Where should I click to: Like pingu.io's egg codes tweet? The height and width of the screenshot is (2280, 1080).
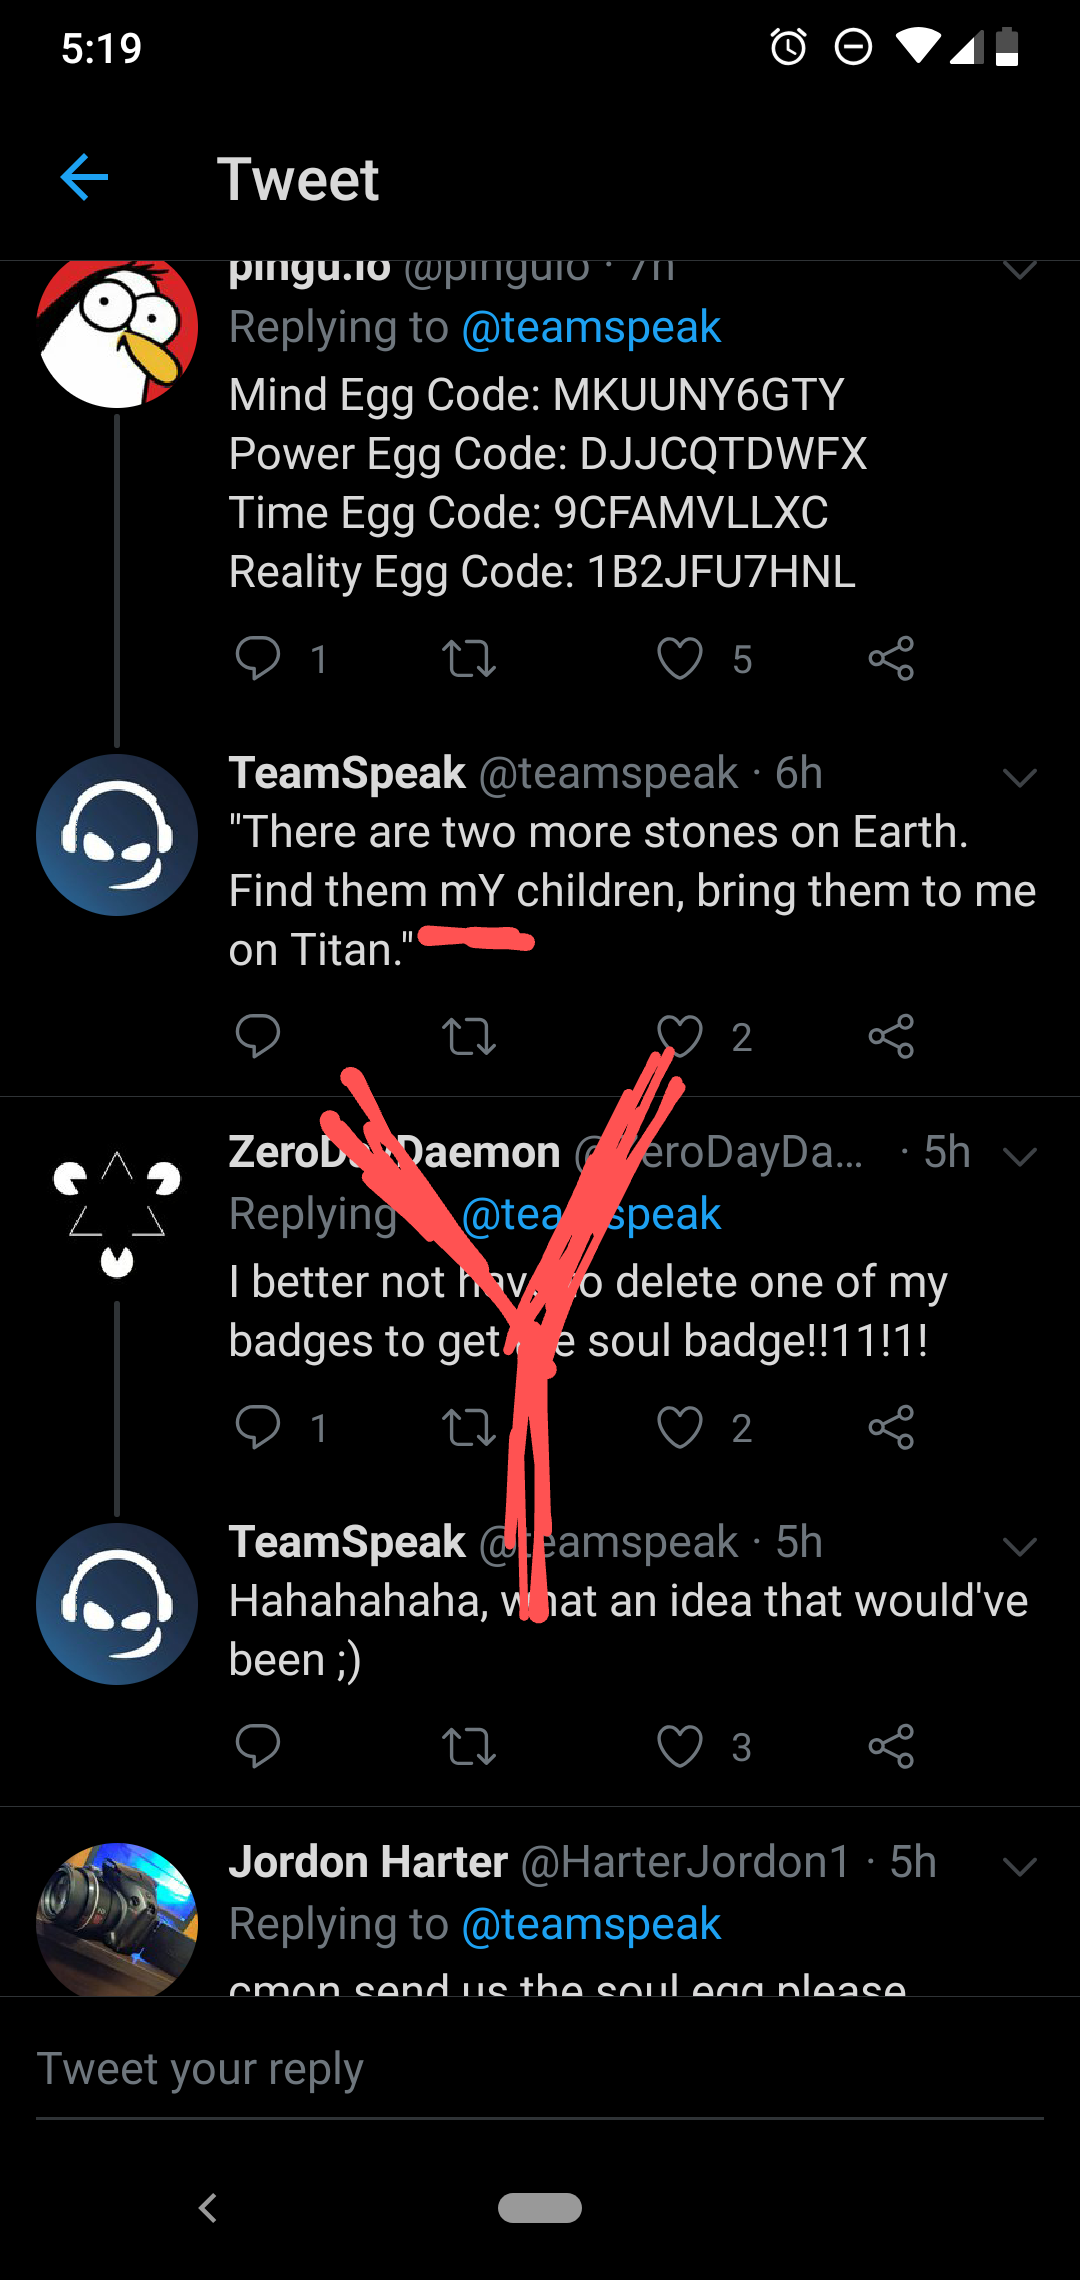[680, 658]
